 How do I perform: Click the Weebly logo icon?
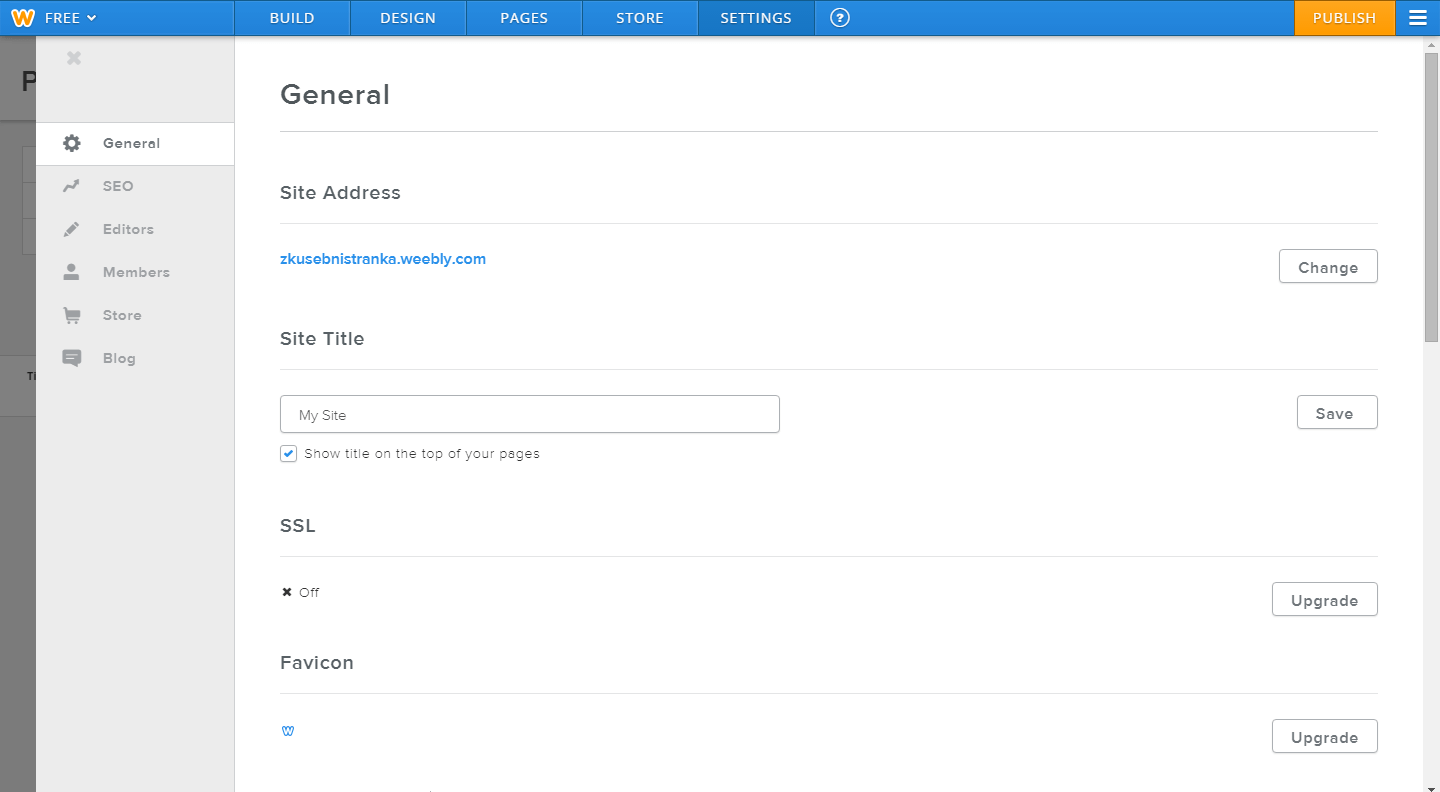point(22,18)
